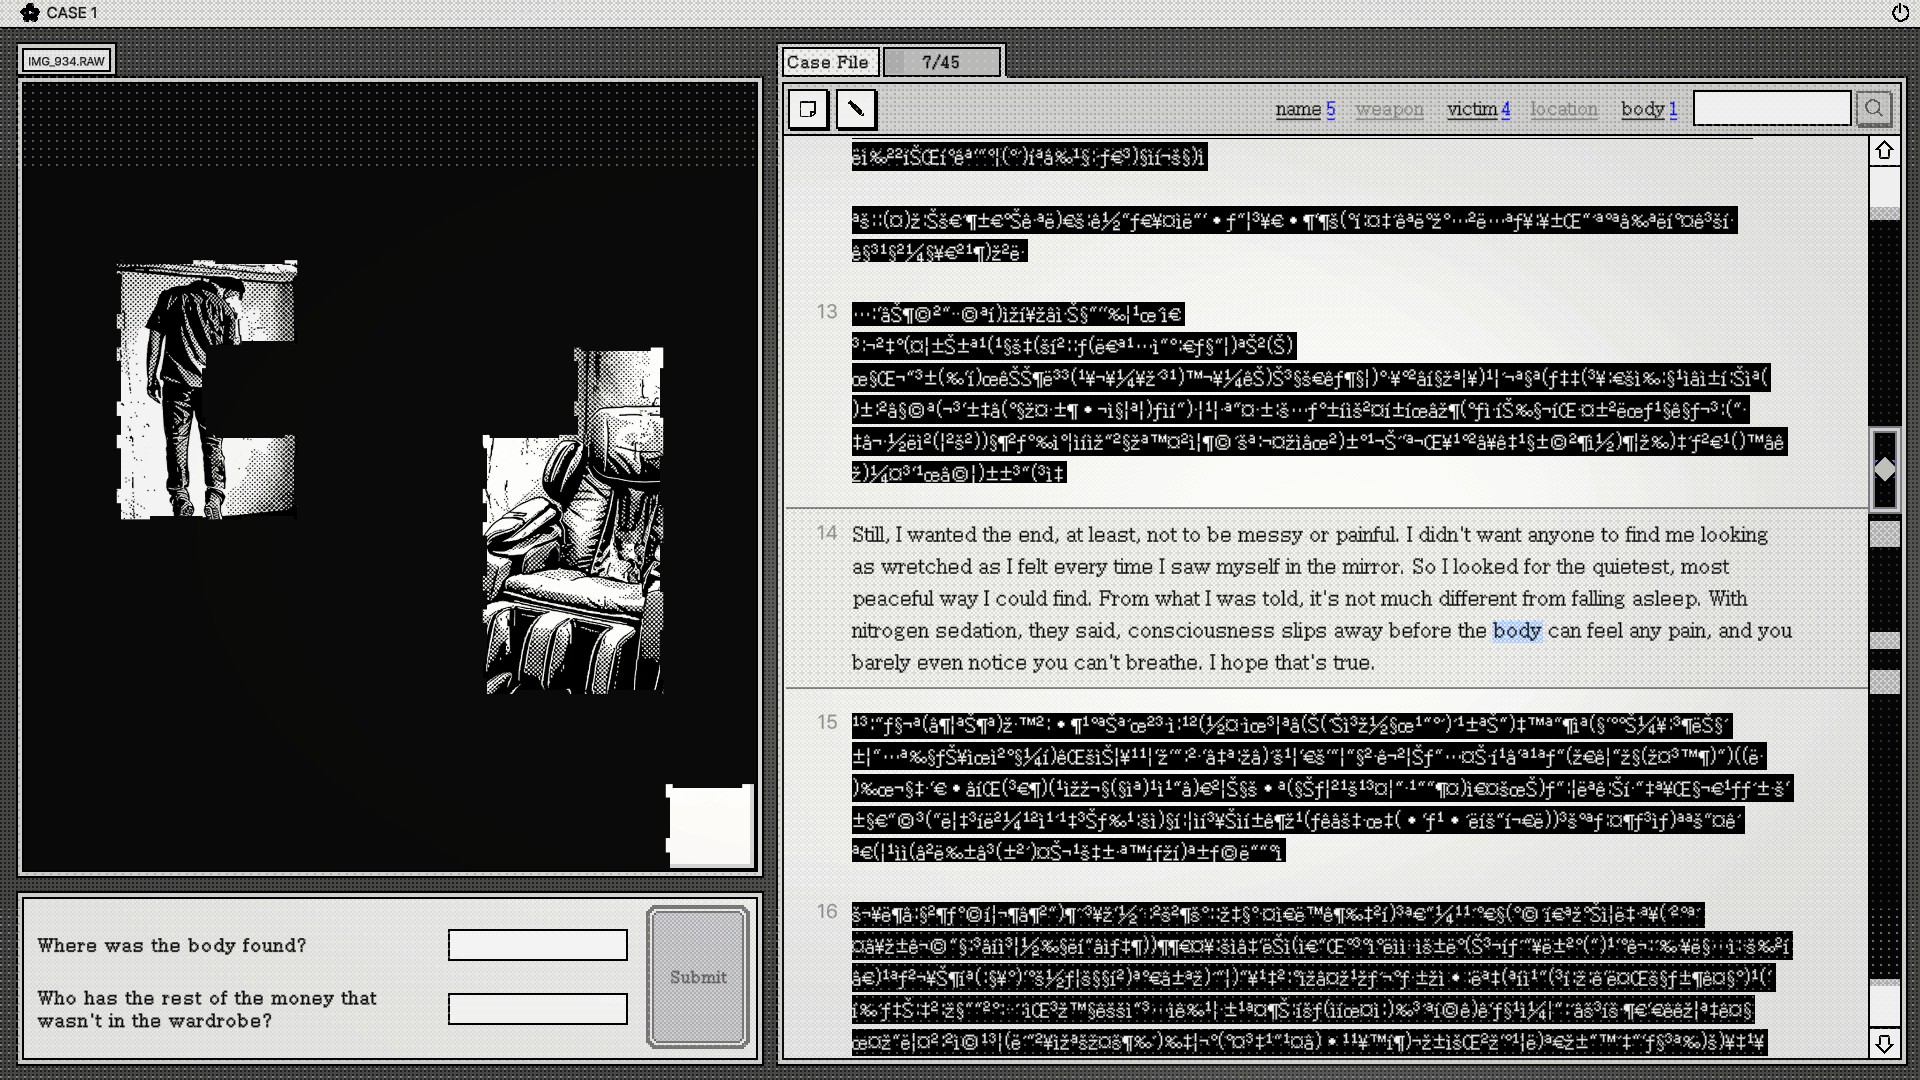
Task: Click the greyed weapon keyword link
Action: [1389, 109]
